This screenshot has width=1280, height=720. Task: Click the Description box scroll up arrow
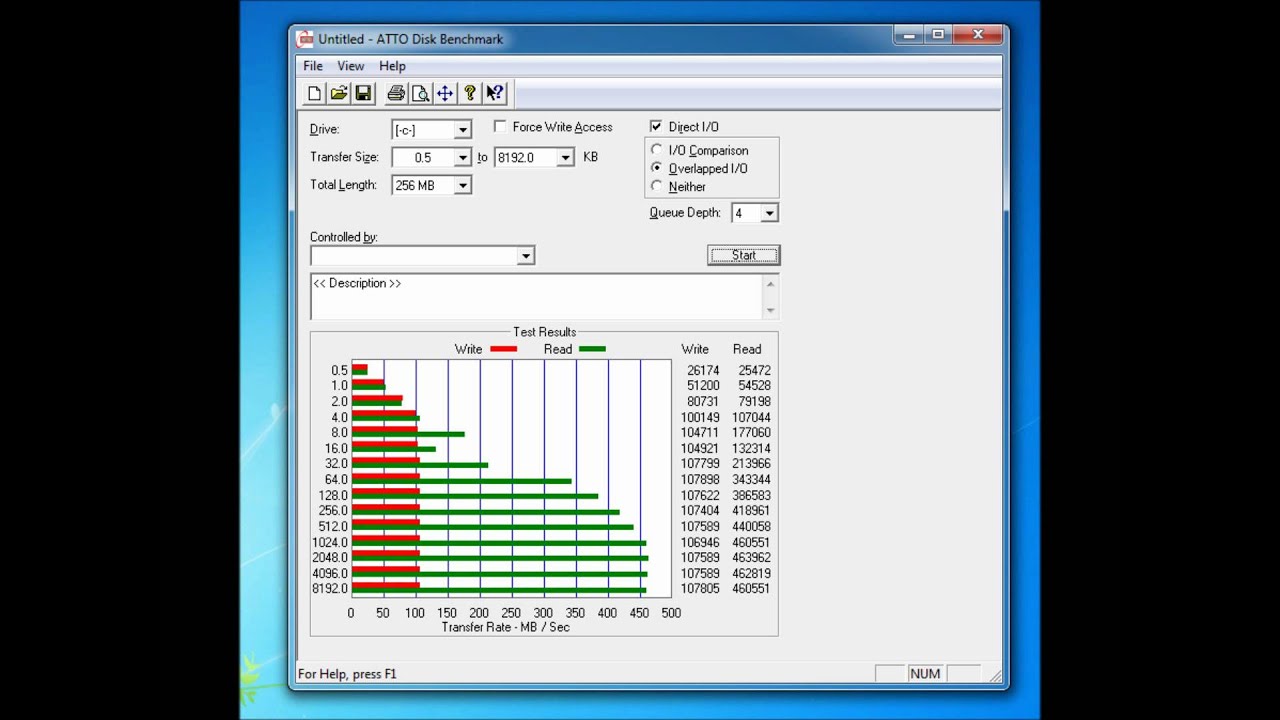pyautogui.click(x=770, y=284)
